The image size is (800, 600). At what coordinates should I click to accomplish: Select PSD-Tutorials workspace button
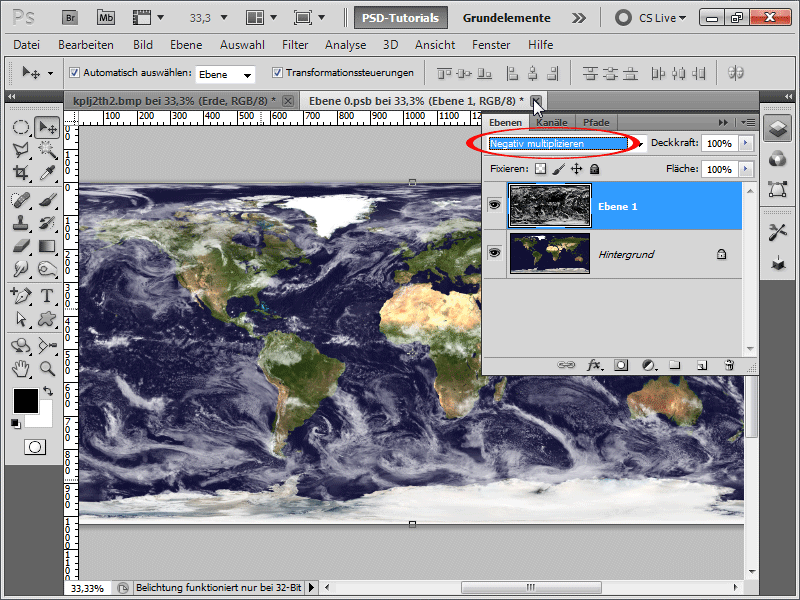[401, 18]
